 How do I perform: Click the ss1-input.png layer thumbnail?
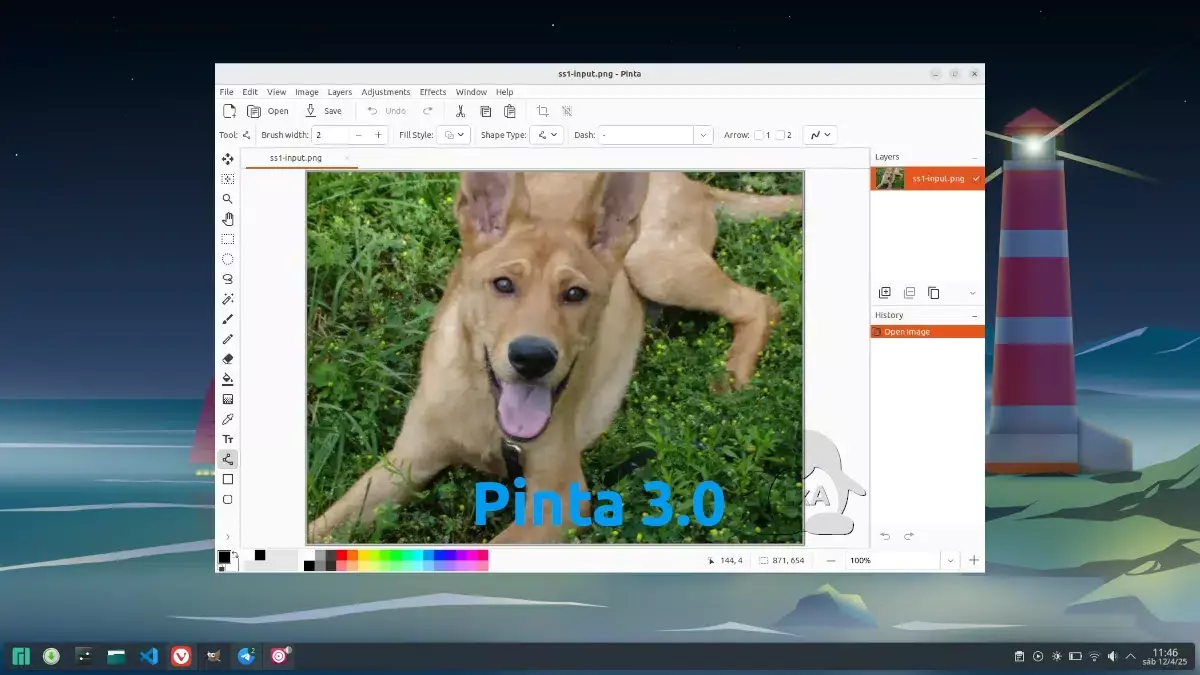890,179
